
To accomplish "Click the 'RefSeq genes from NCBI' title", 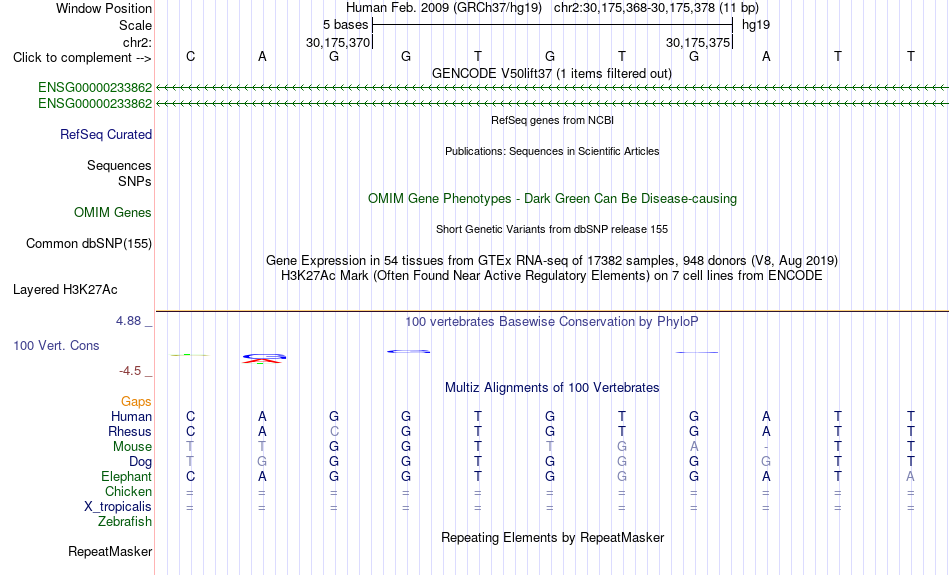I will click(x=552, y=120).
